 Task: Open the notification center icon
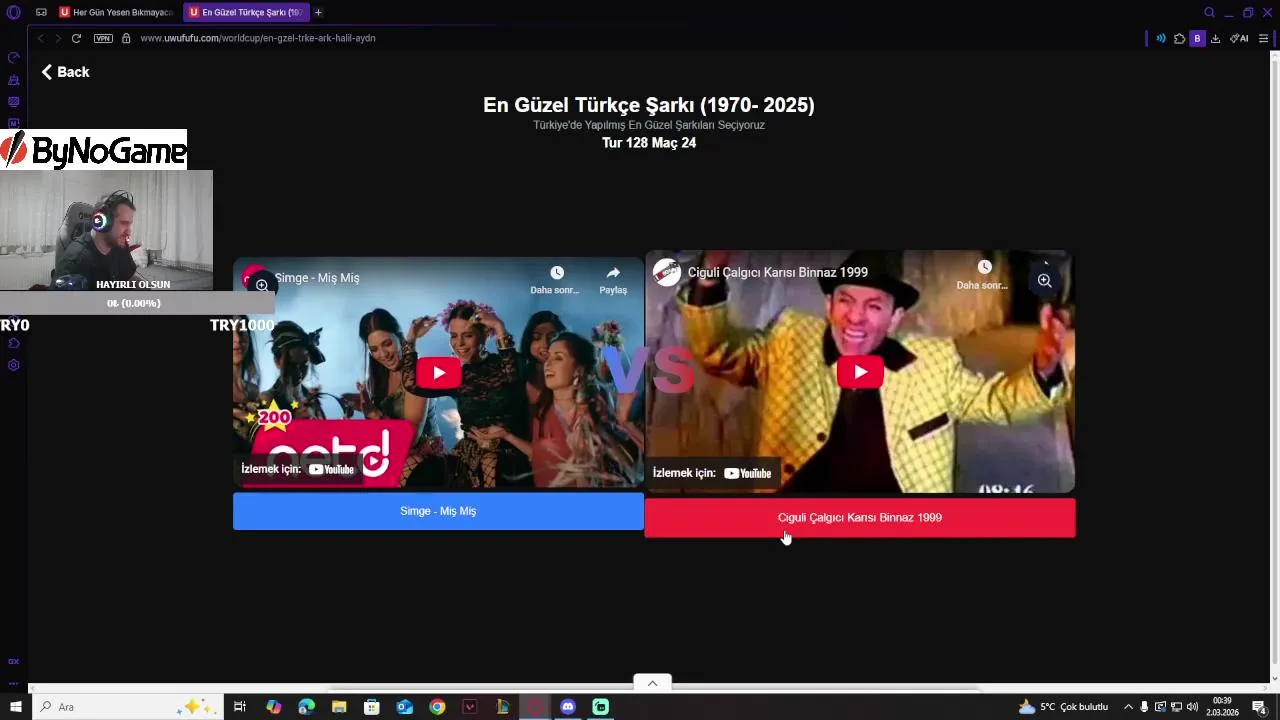click(x=1259, y=707)
